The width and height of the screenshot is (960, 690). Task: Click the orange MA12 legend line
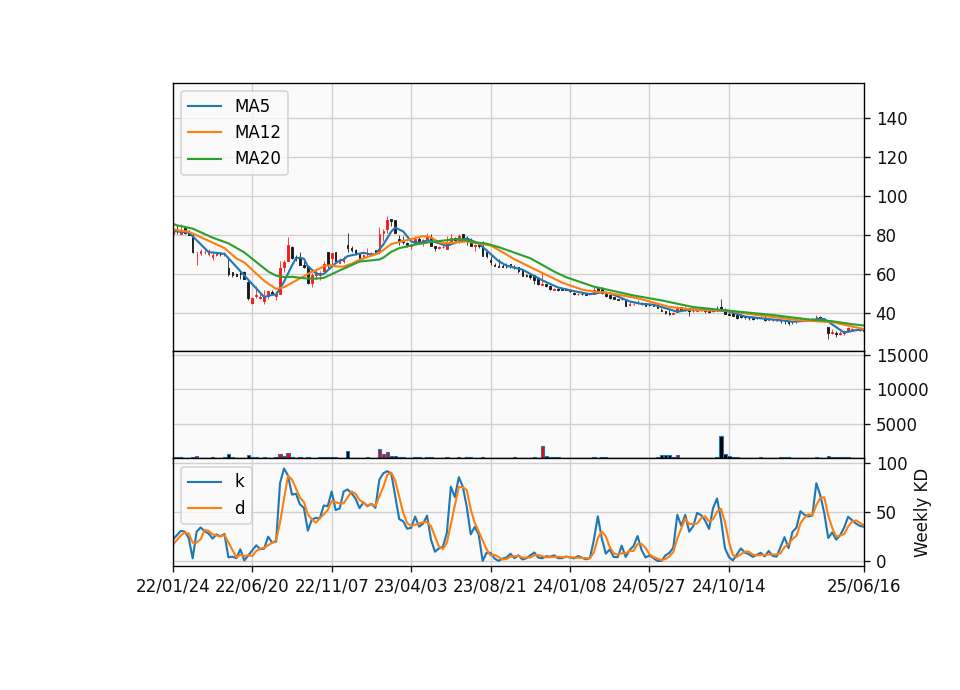(x=204, y=132)
